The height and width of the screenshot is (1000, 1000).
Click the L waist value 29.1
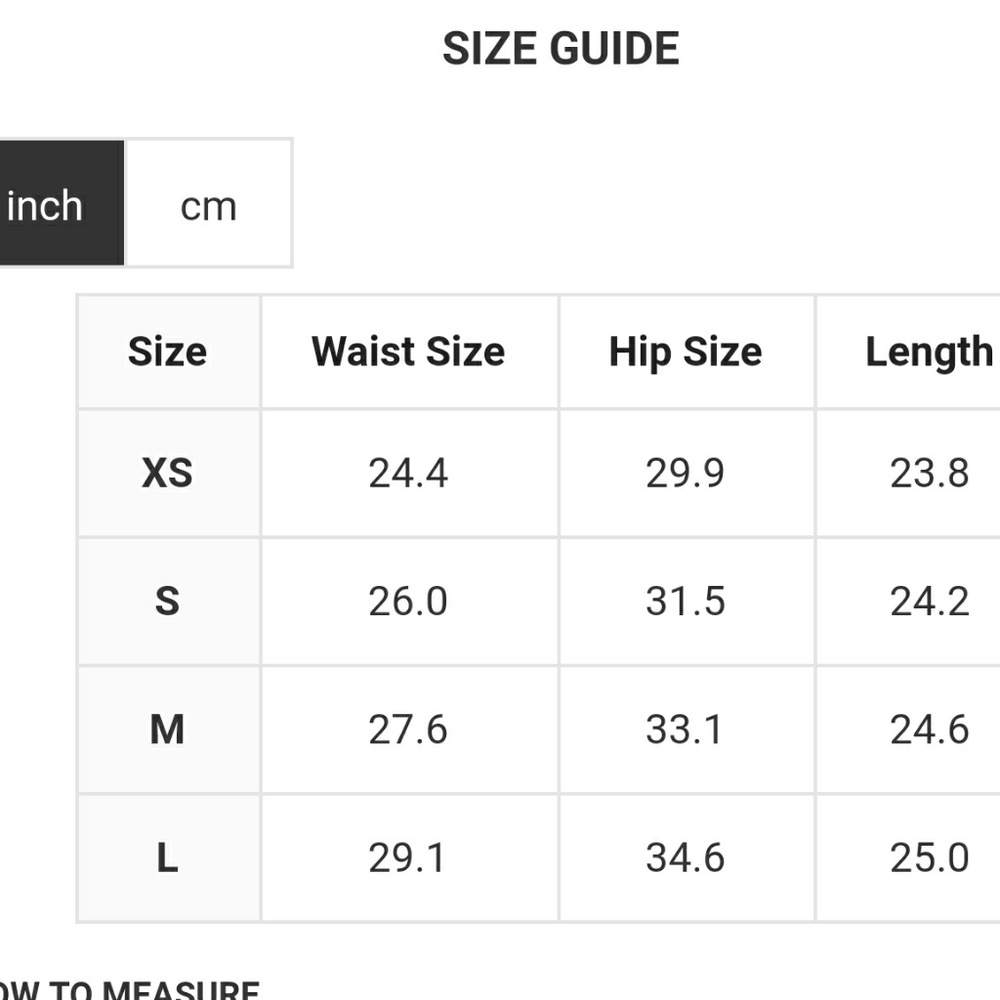coord(408,858)
